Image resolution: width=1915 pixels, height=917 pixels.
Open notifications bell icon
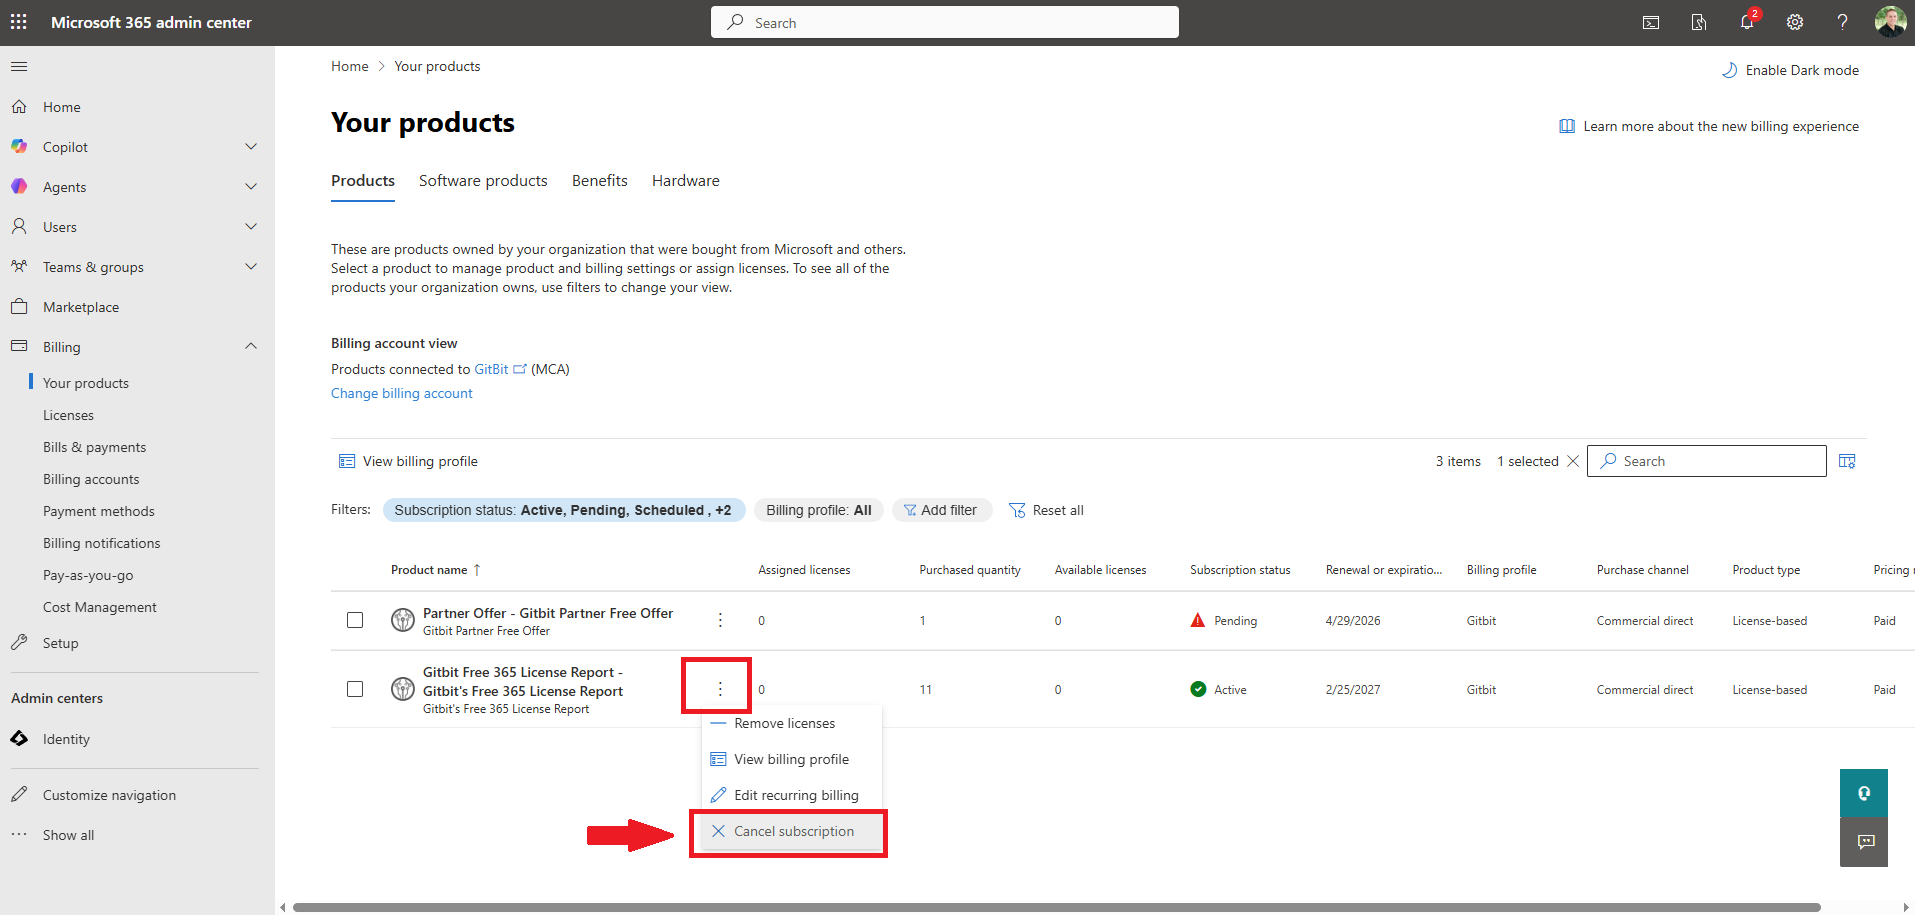[x=1747, y=22]
